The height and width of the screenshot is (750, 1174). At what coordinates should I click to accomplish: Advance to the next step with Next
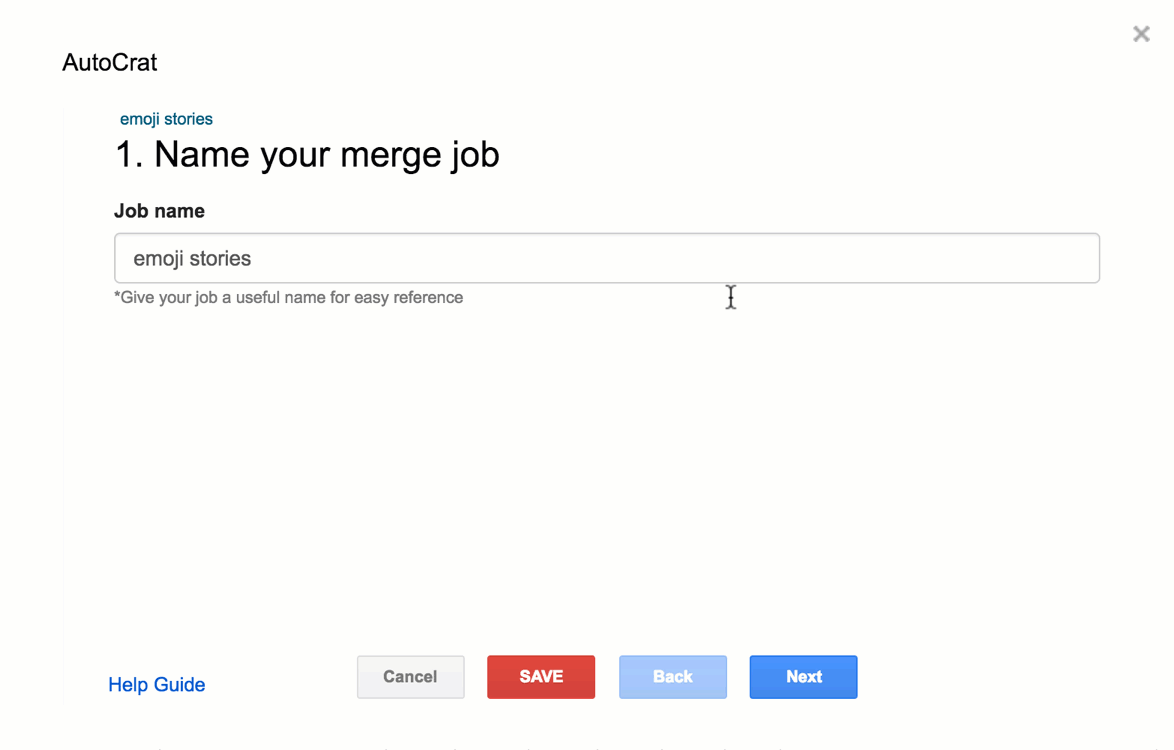tap(803, 677)
